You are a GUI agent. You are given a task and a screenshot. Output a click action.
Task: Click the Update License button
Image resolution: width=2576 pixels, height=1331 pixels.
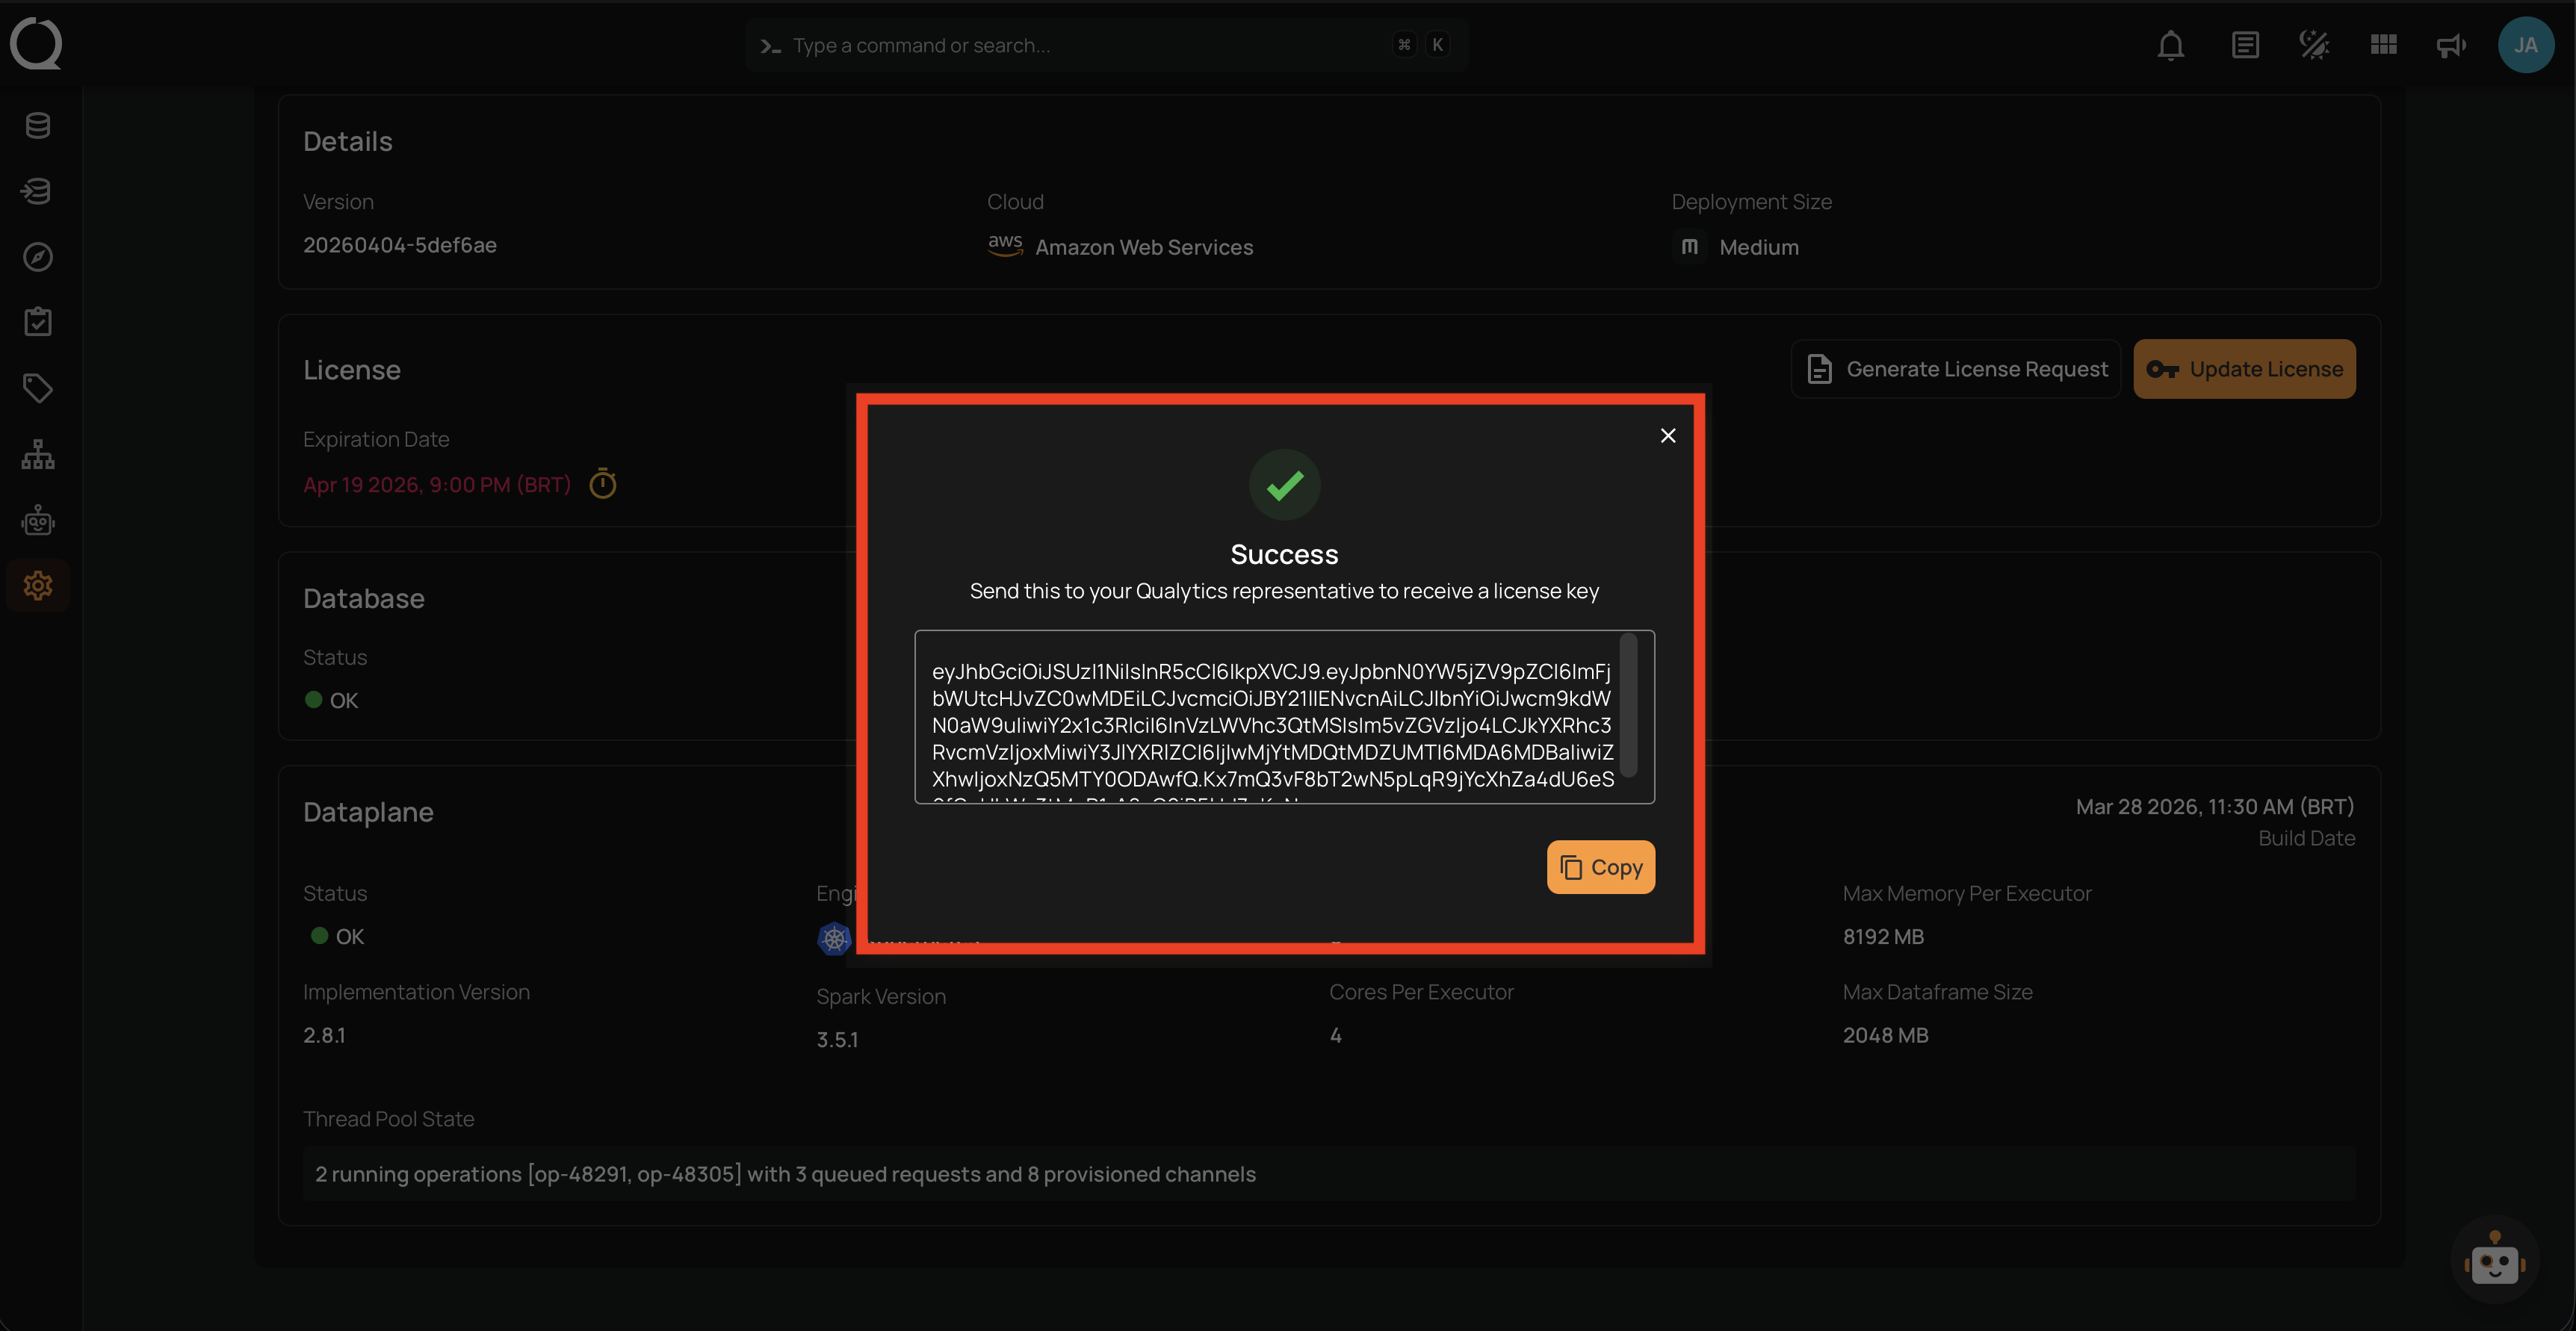(2245, 369)
